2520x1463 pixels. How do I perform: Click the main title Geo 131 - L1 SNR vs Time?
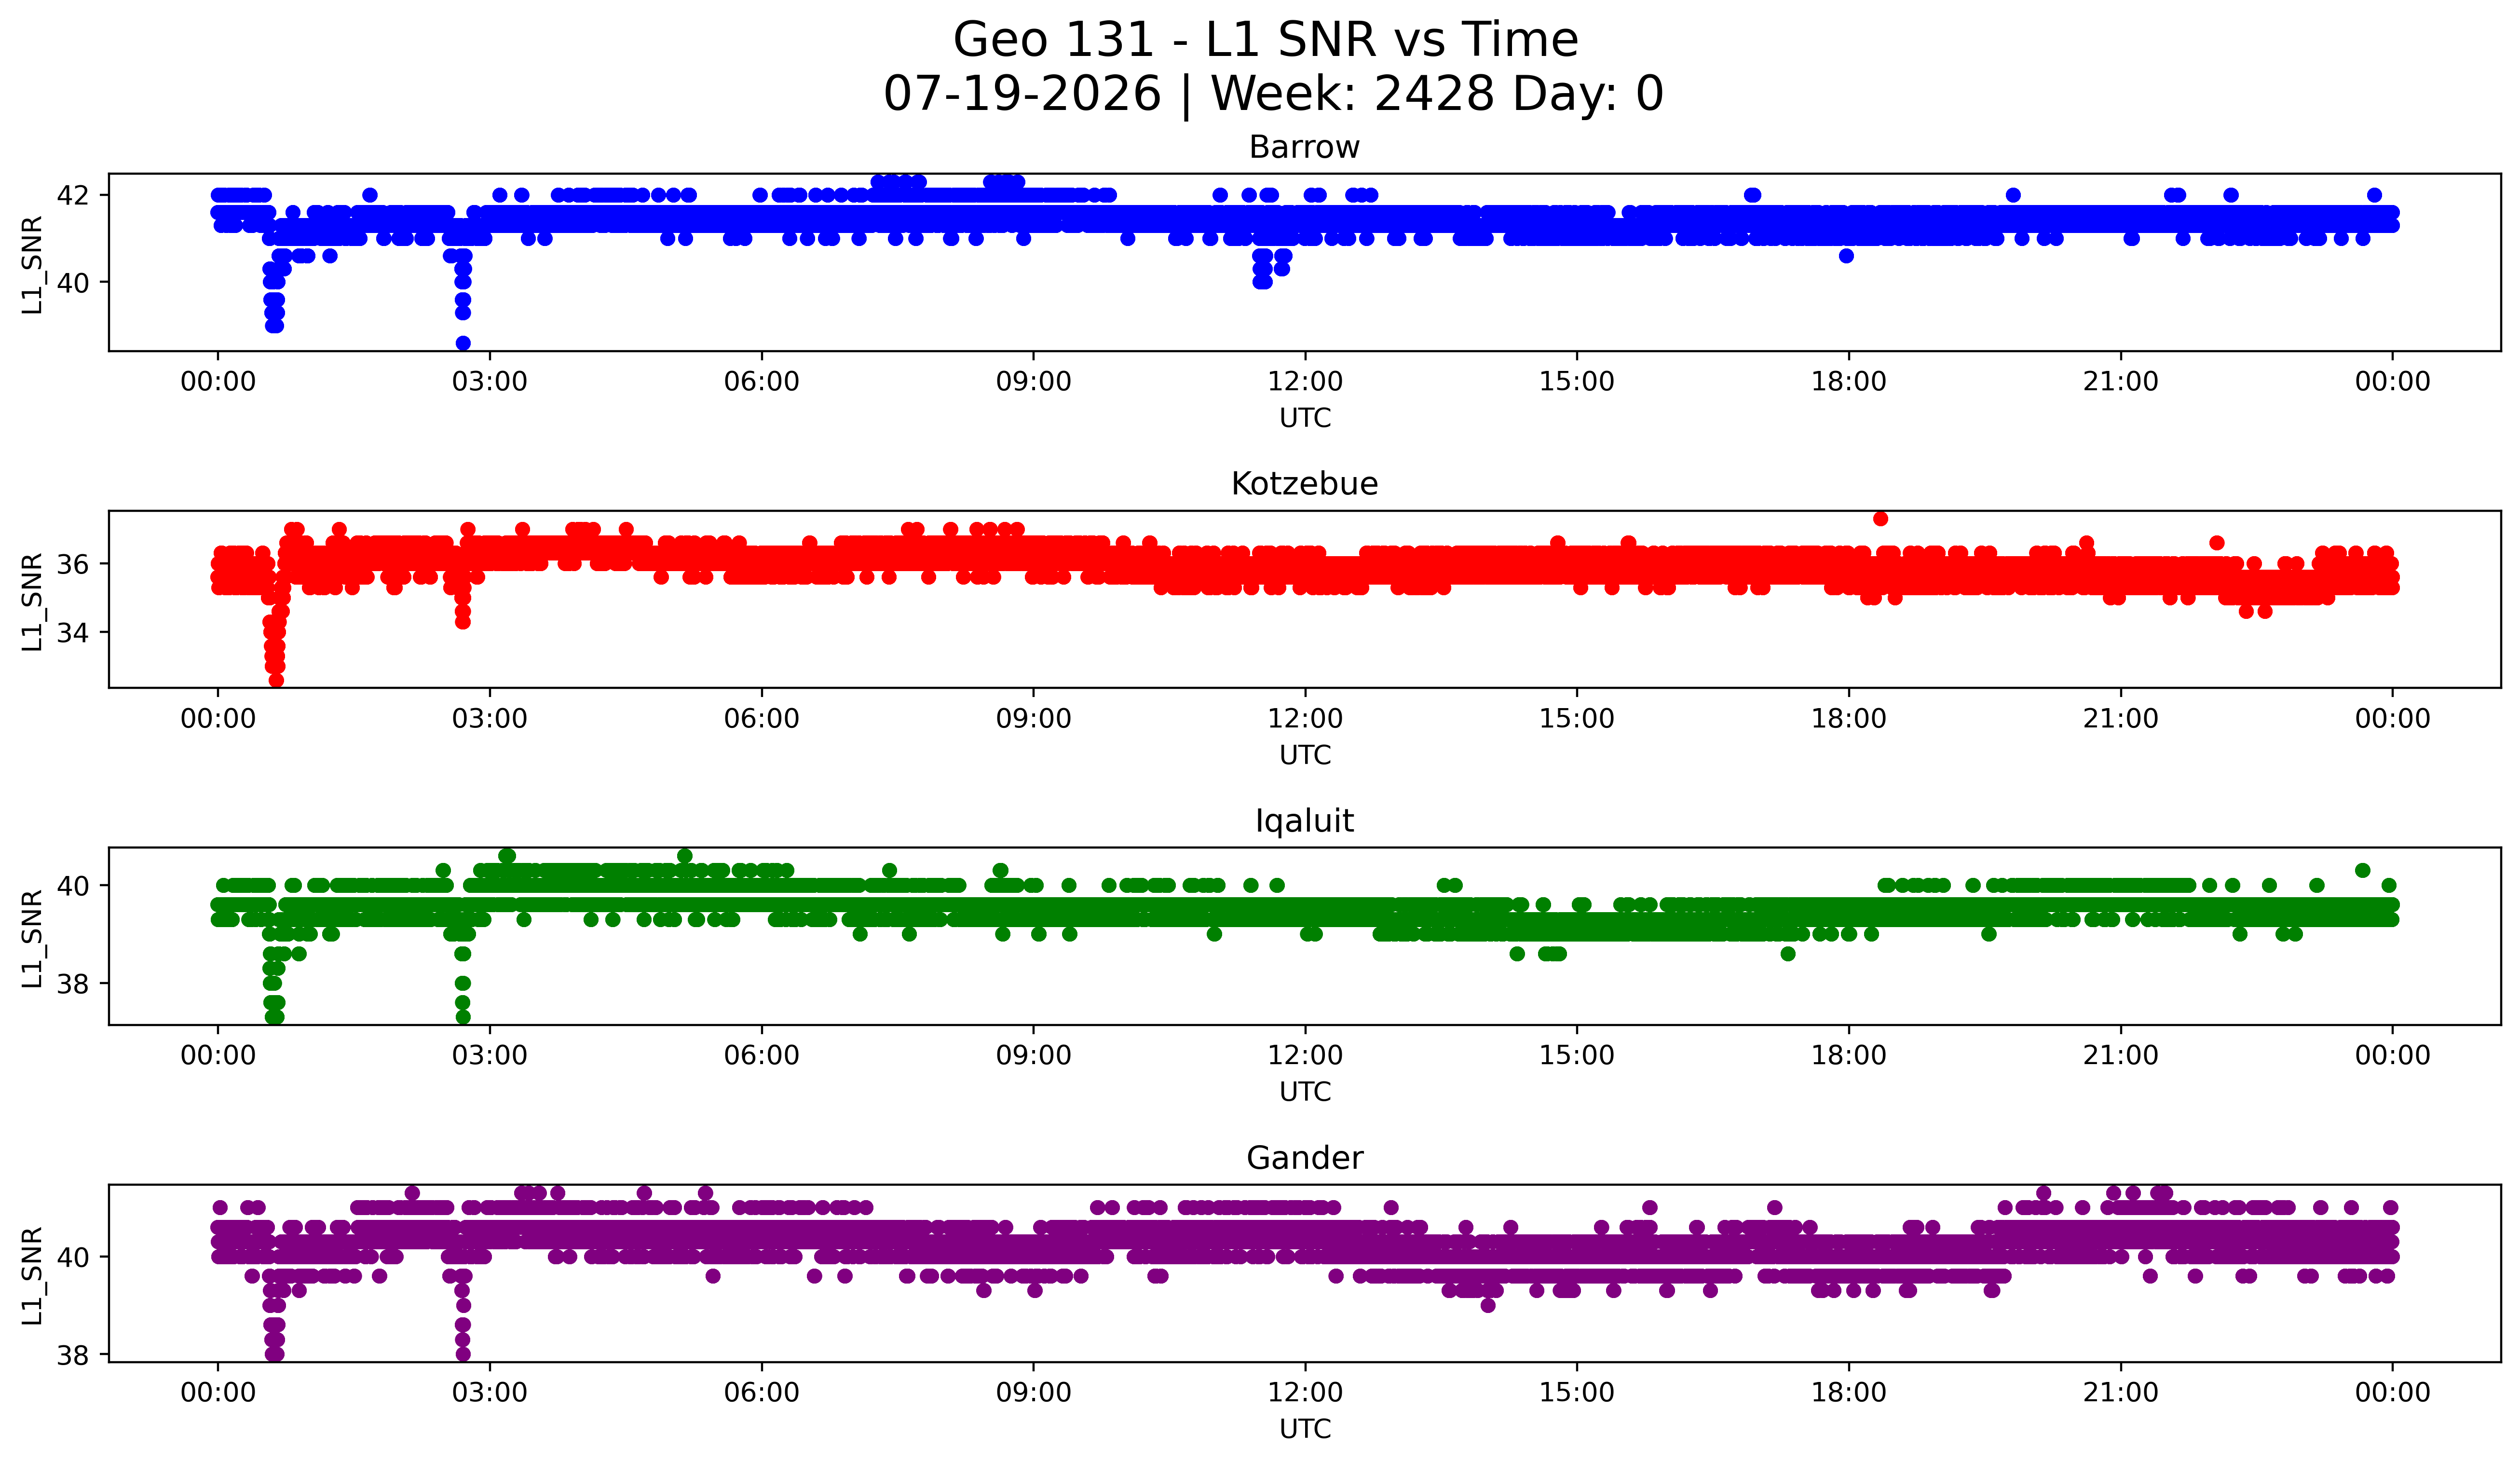[1265, 40]
